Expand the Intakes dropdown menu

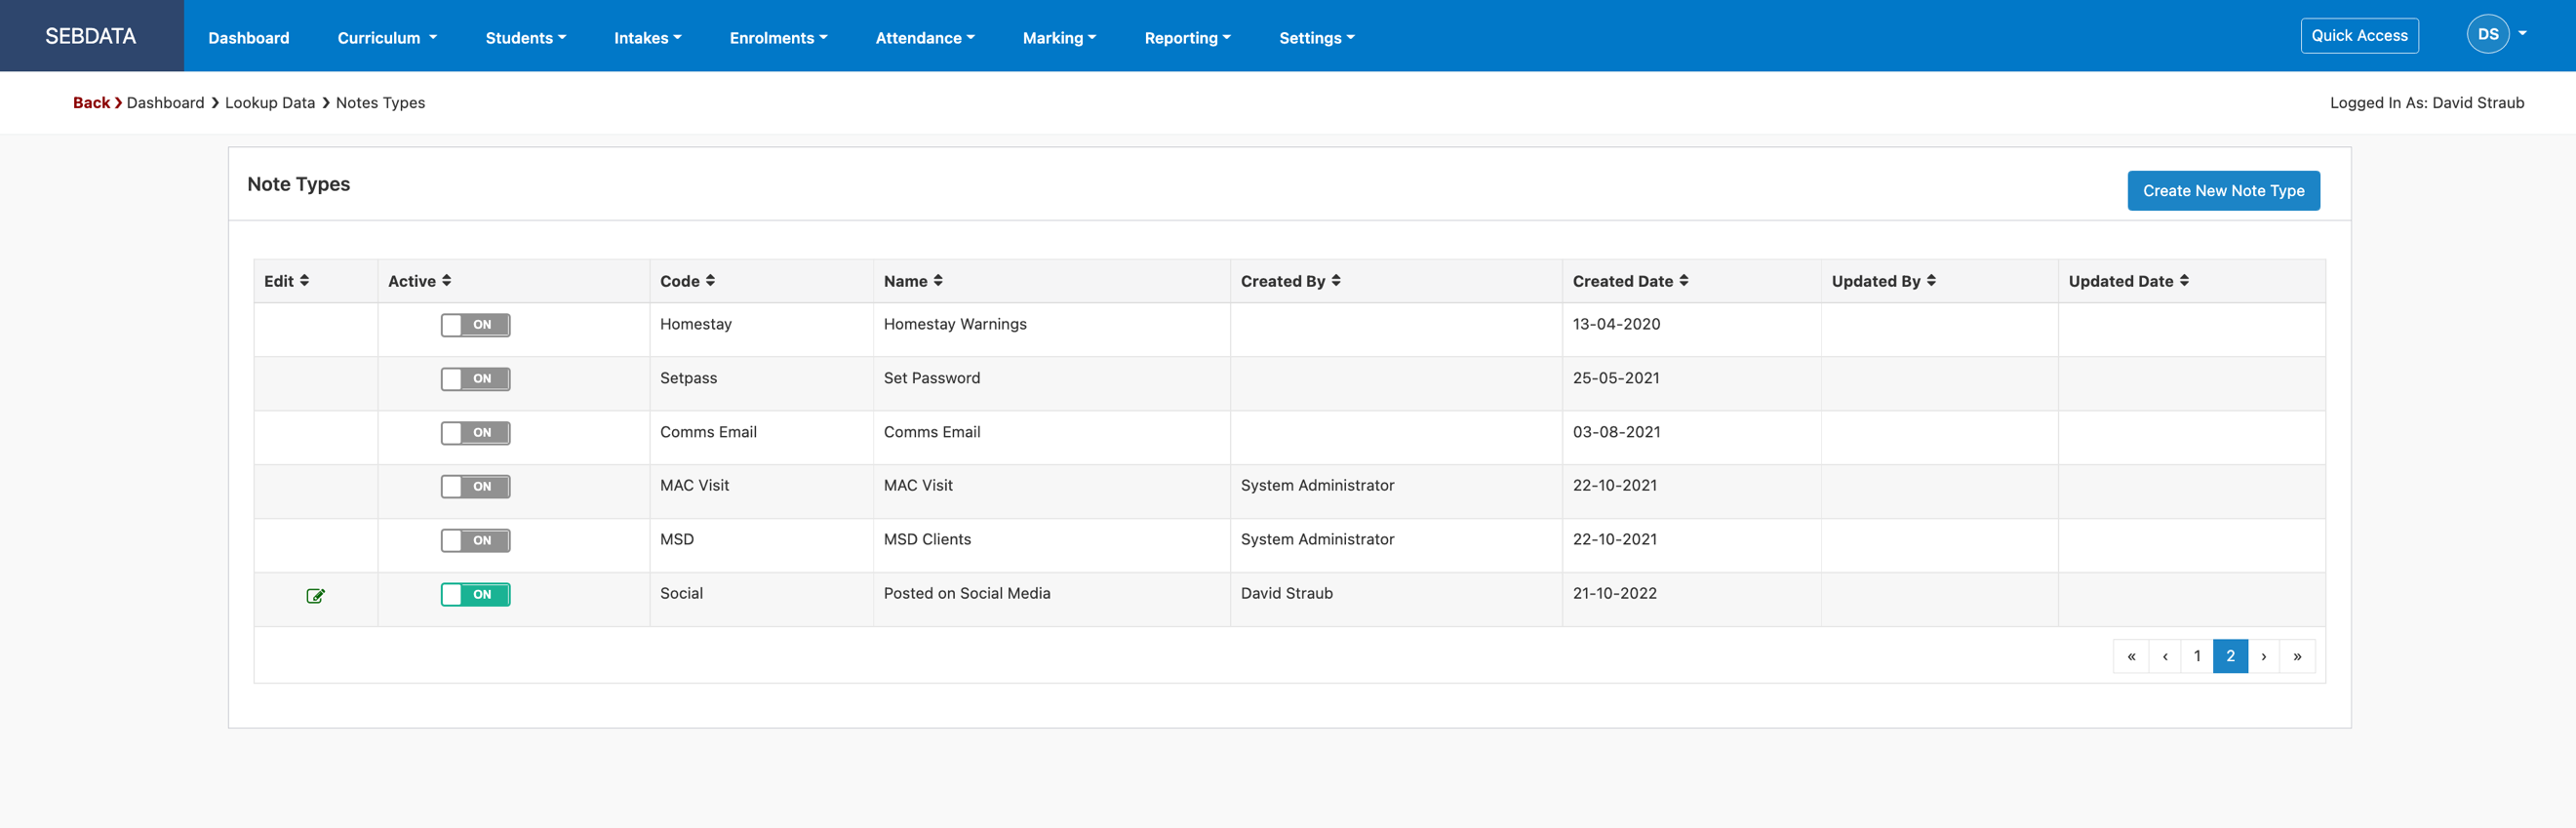click(x=647, y=38)
